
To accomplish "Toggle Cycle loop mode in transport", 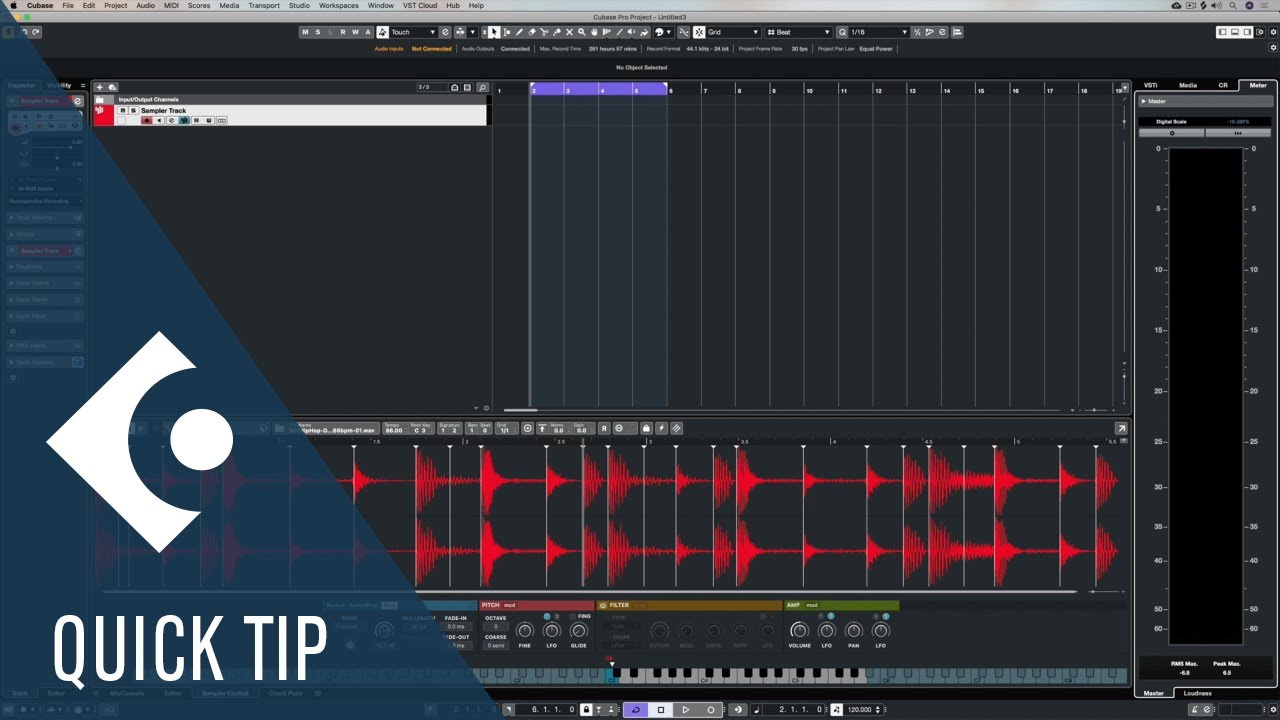I will click(636, 709).
